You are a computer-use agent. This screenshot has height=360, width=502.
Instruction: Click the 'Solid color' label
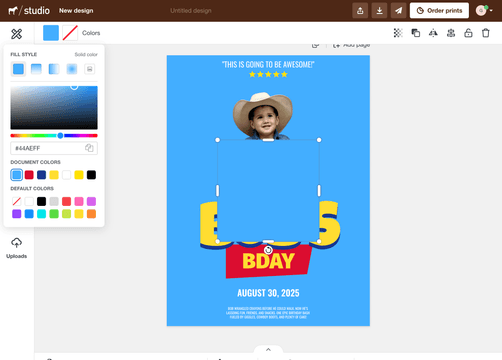(86, 54)
